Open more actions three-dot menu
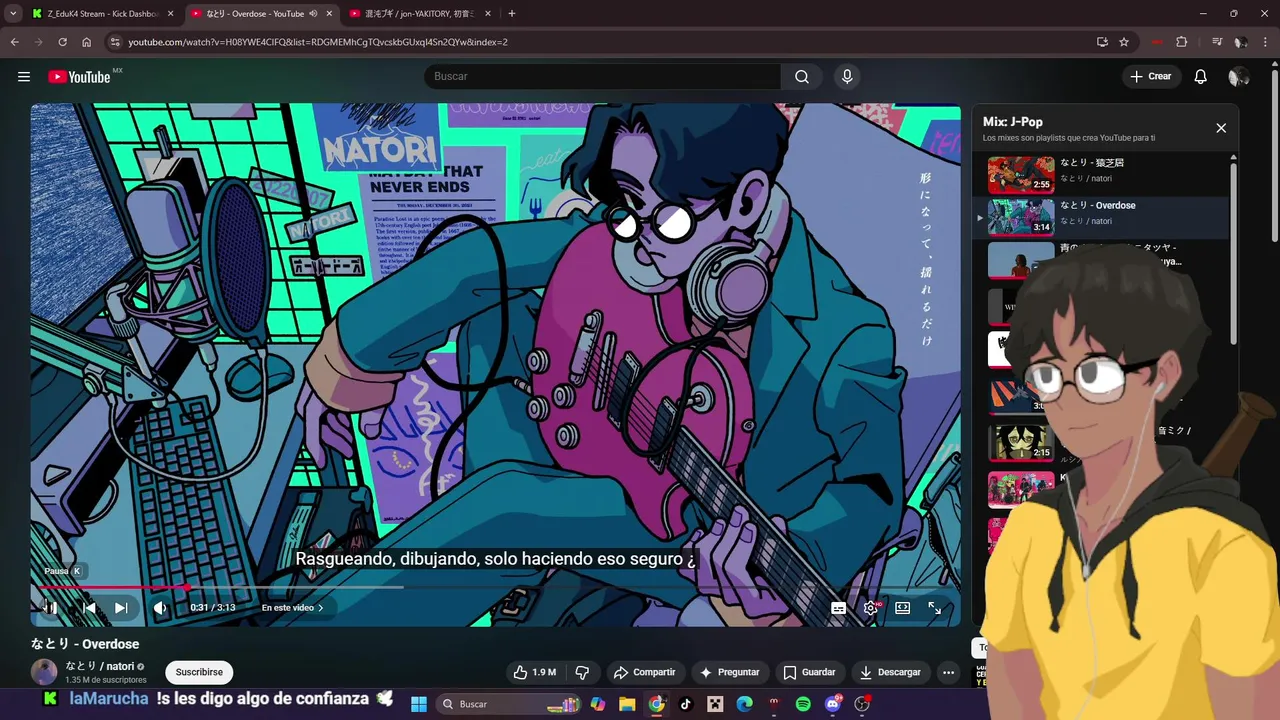Image resolution: width=1280 pixels, height=720 pixels. pyautogui.click(x=948, y=673)
